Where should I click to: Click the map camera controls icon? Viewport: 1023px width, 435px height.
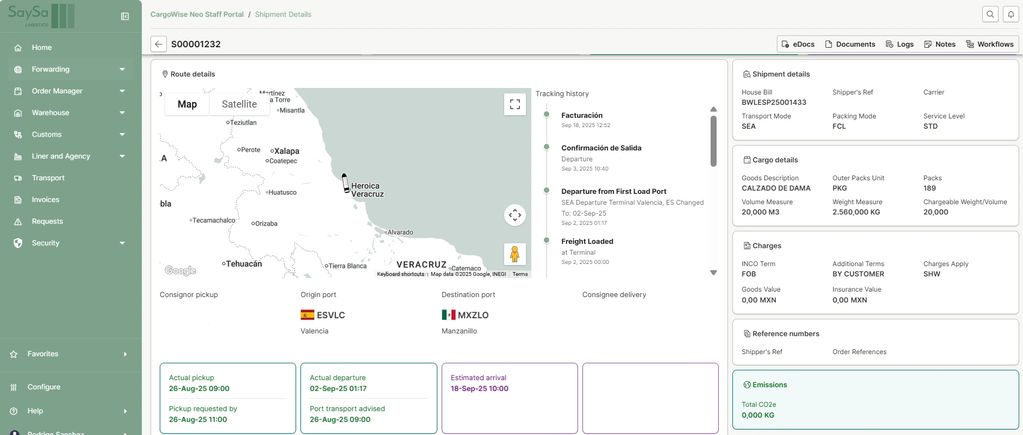515,215
